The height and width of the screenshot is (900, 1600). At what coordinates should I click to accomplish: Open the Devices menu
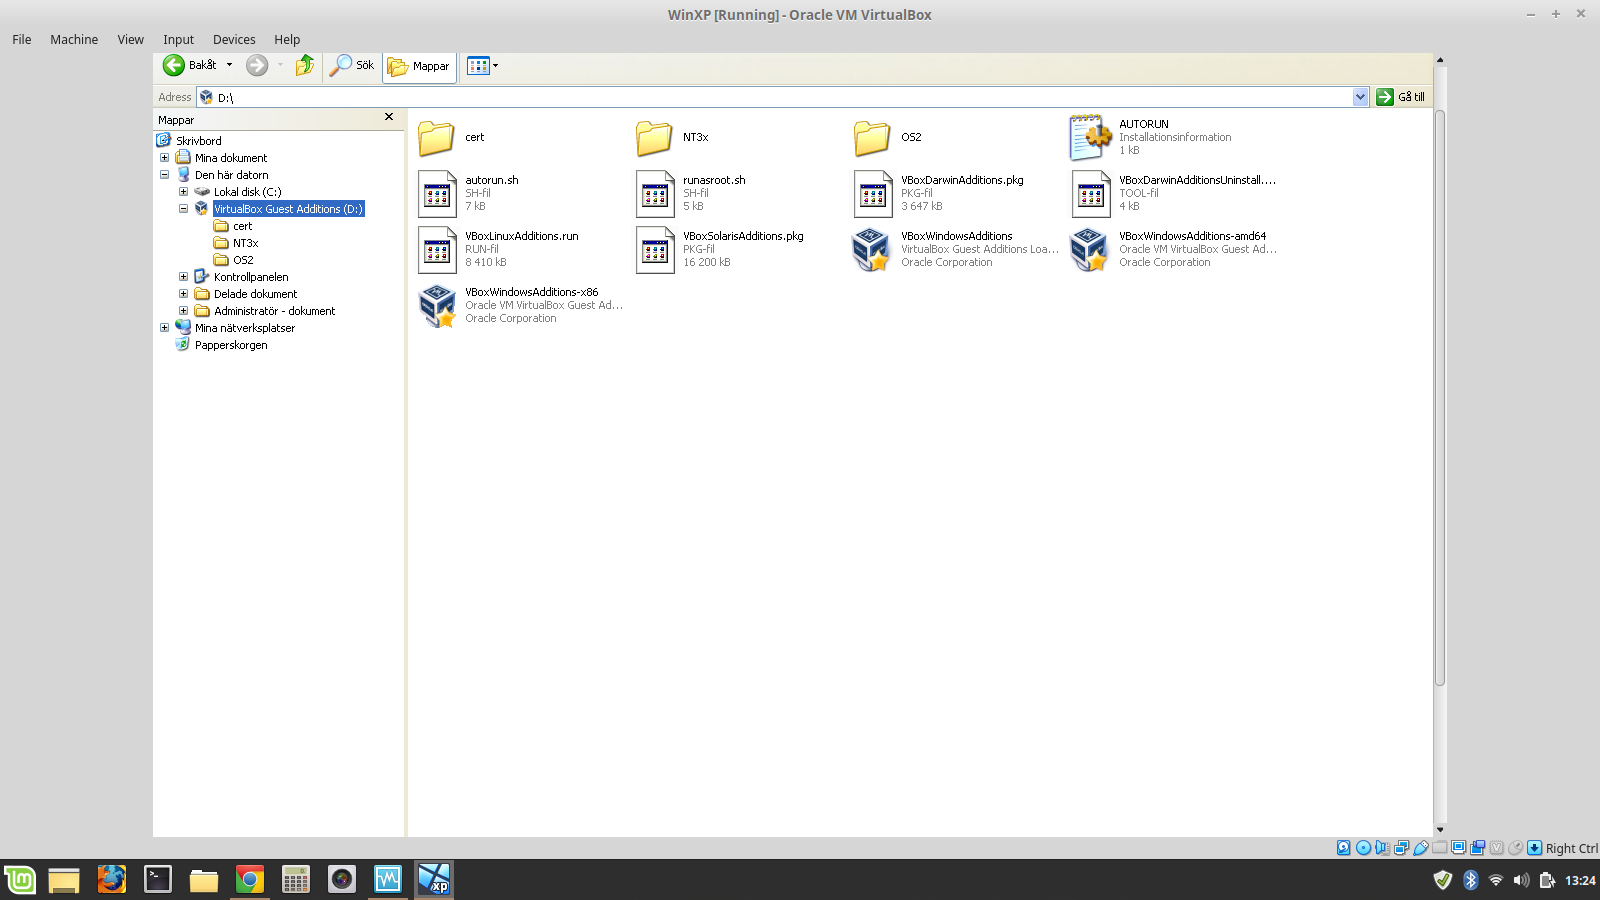[234, 40]
